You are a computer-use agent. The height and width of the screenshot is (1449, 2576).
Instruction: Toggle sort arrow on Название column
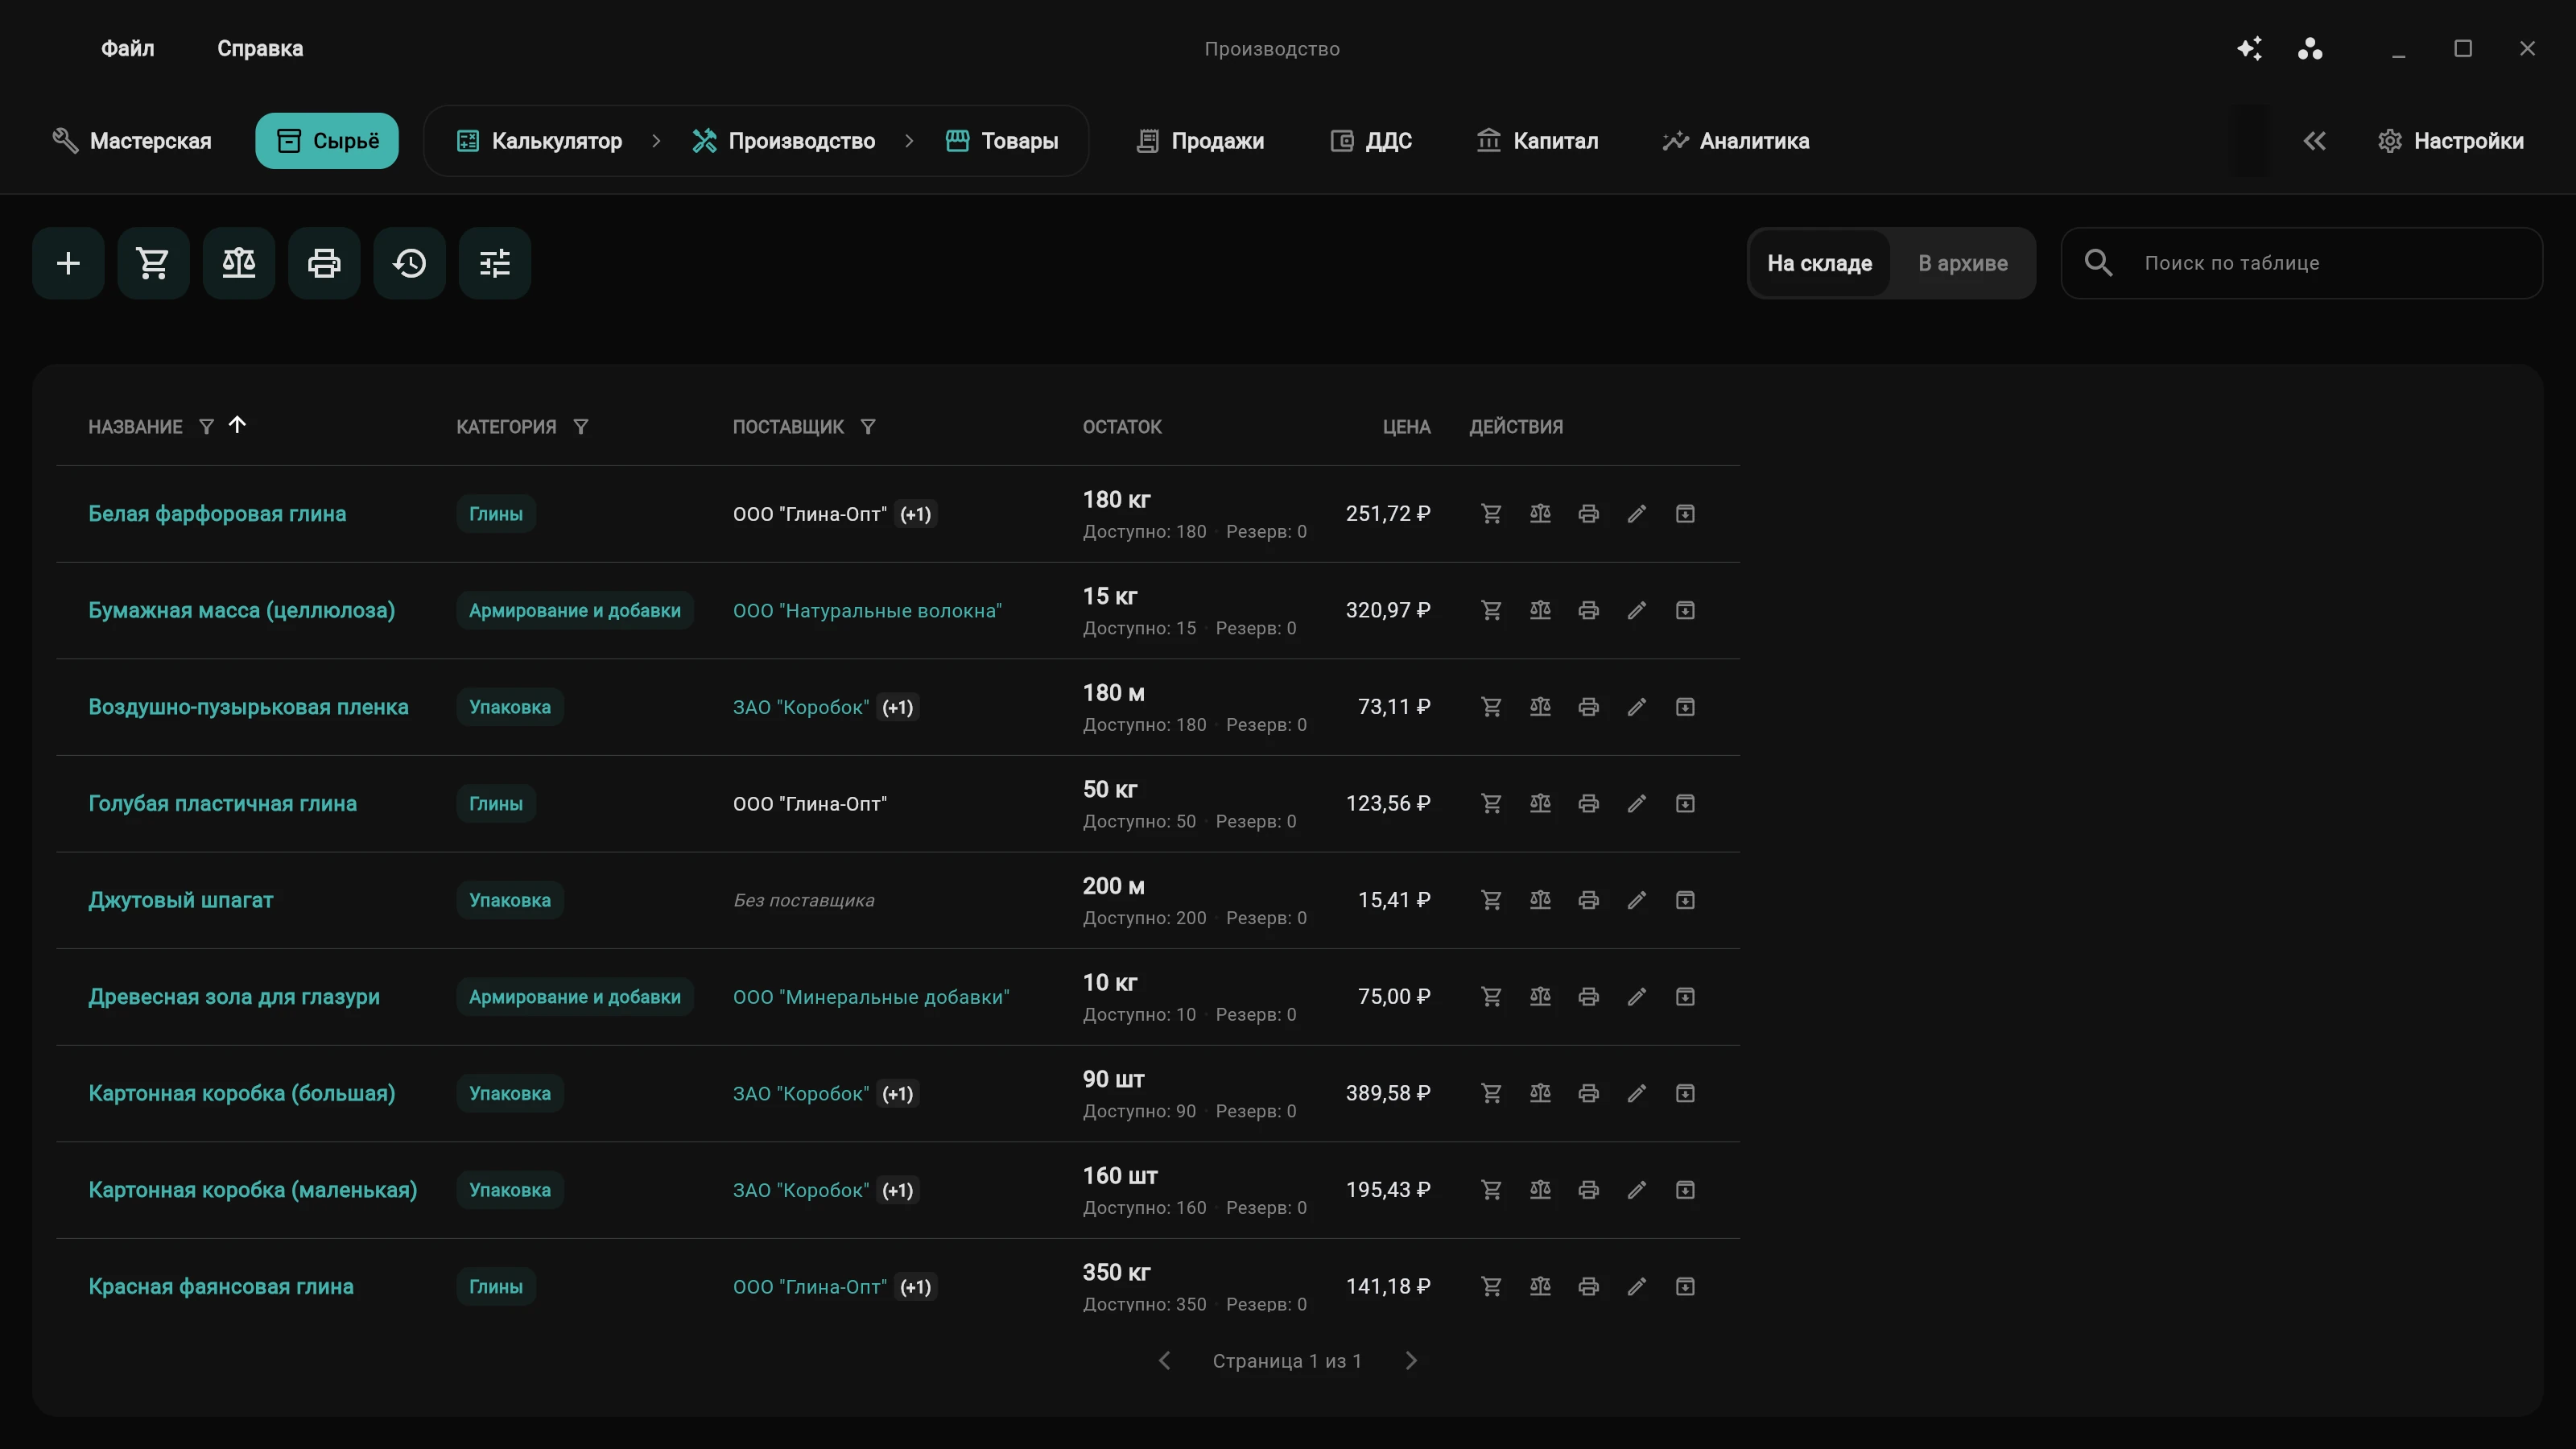237,425
